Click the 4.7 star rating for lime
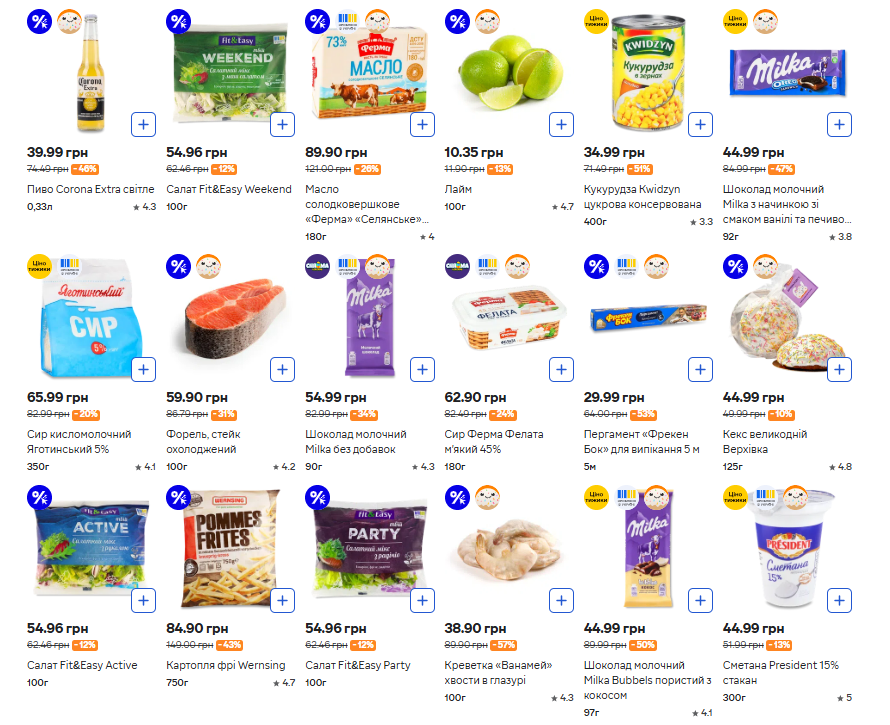The image size is (890, 725). 563,207
